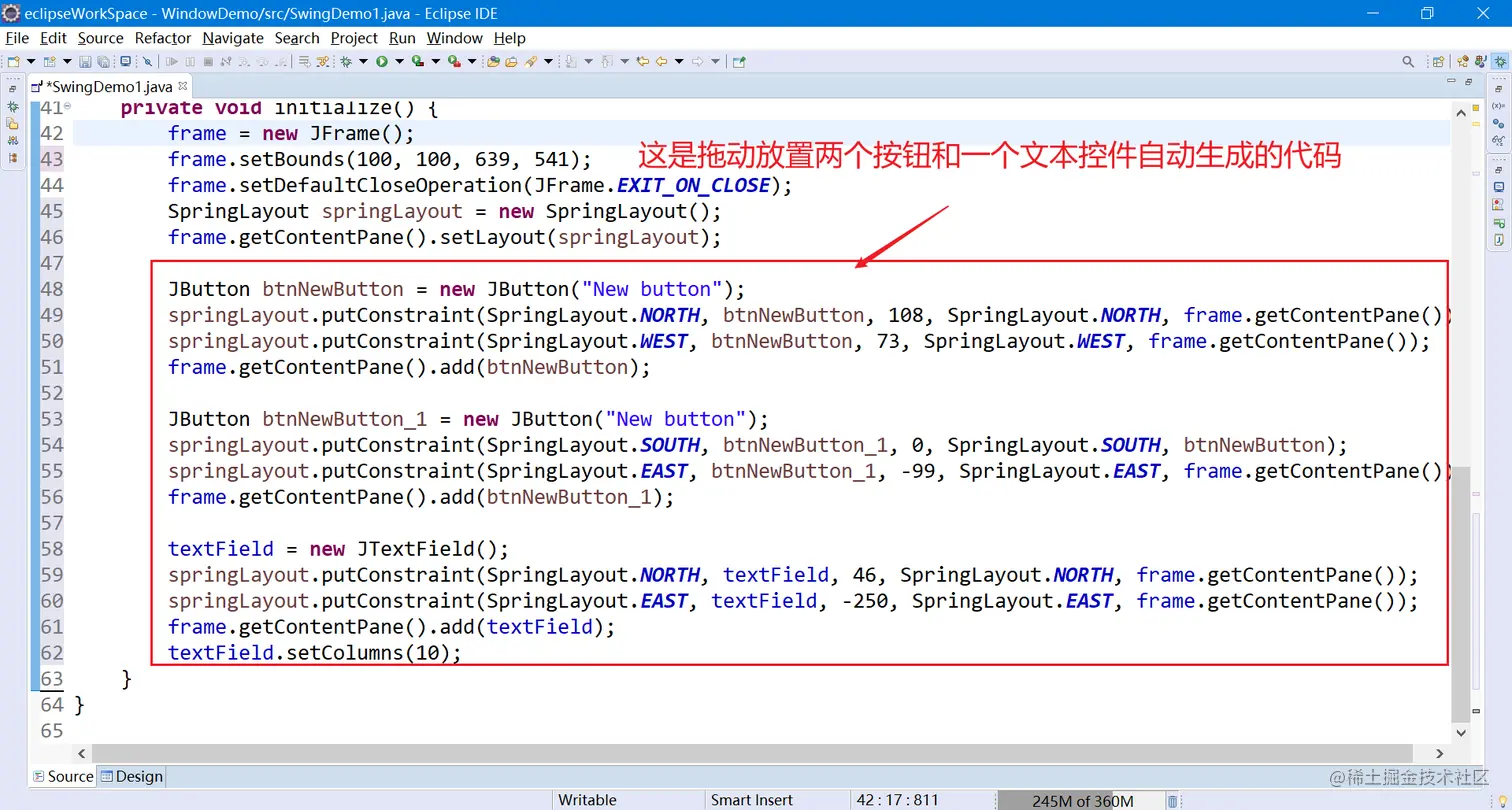Click the scroll up arrow in editor

(1461, 113)
